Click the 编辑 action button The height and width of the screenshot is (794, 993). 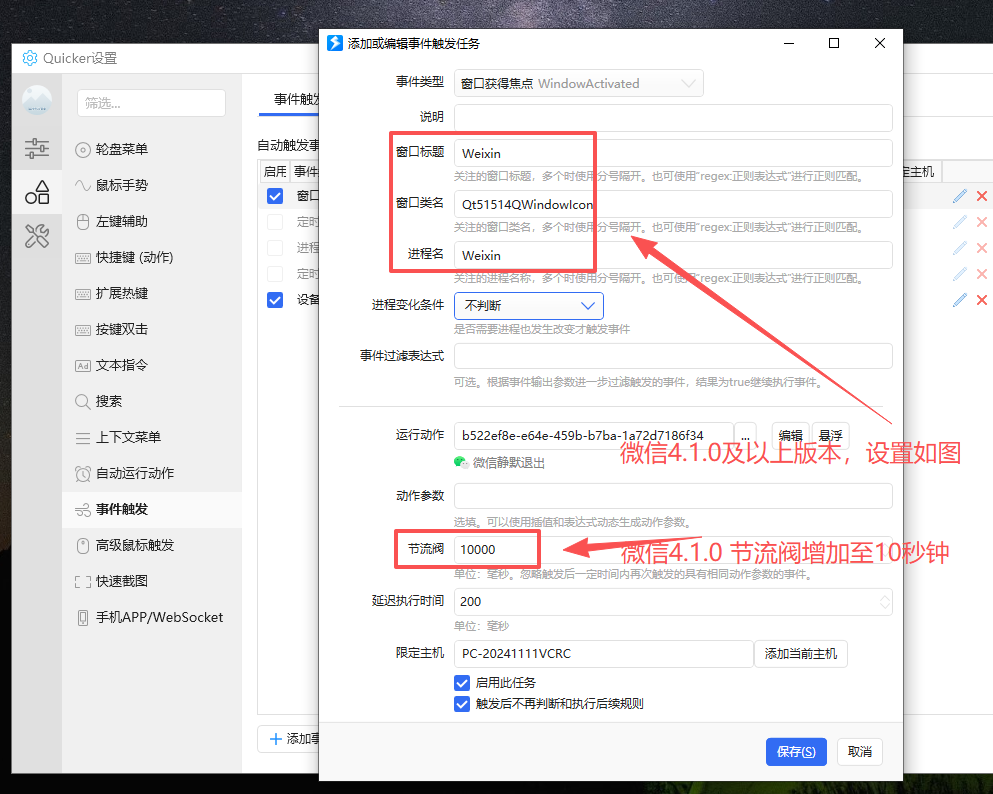point(790,436)
